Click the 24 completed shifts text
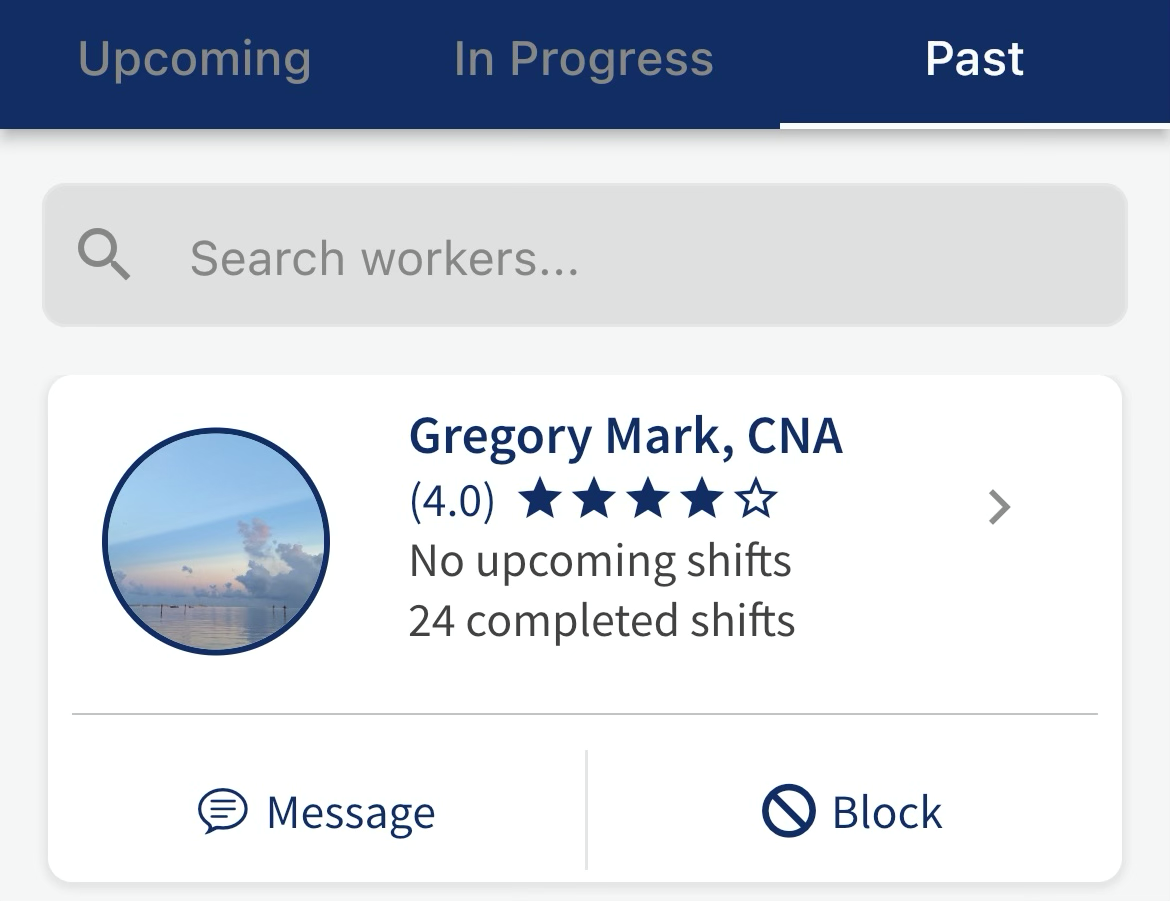Image resolution: width=1170 pixels, height=901 pixels. pos(601,621)
